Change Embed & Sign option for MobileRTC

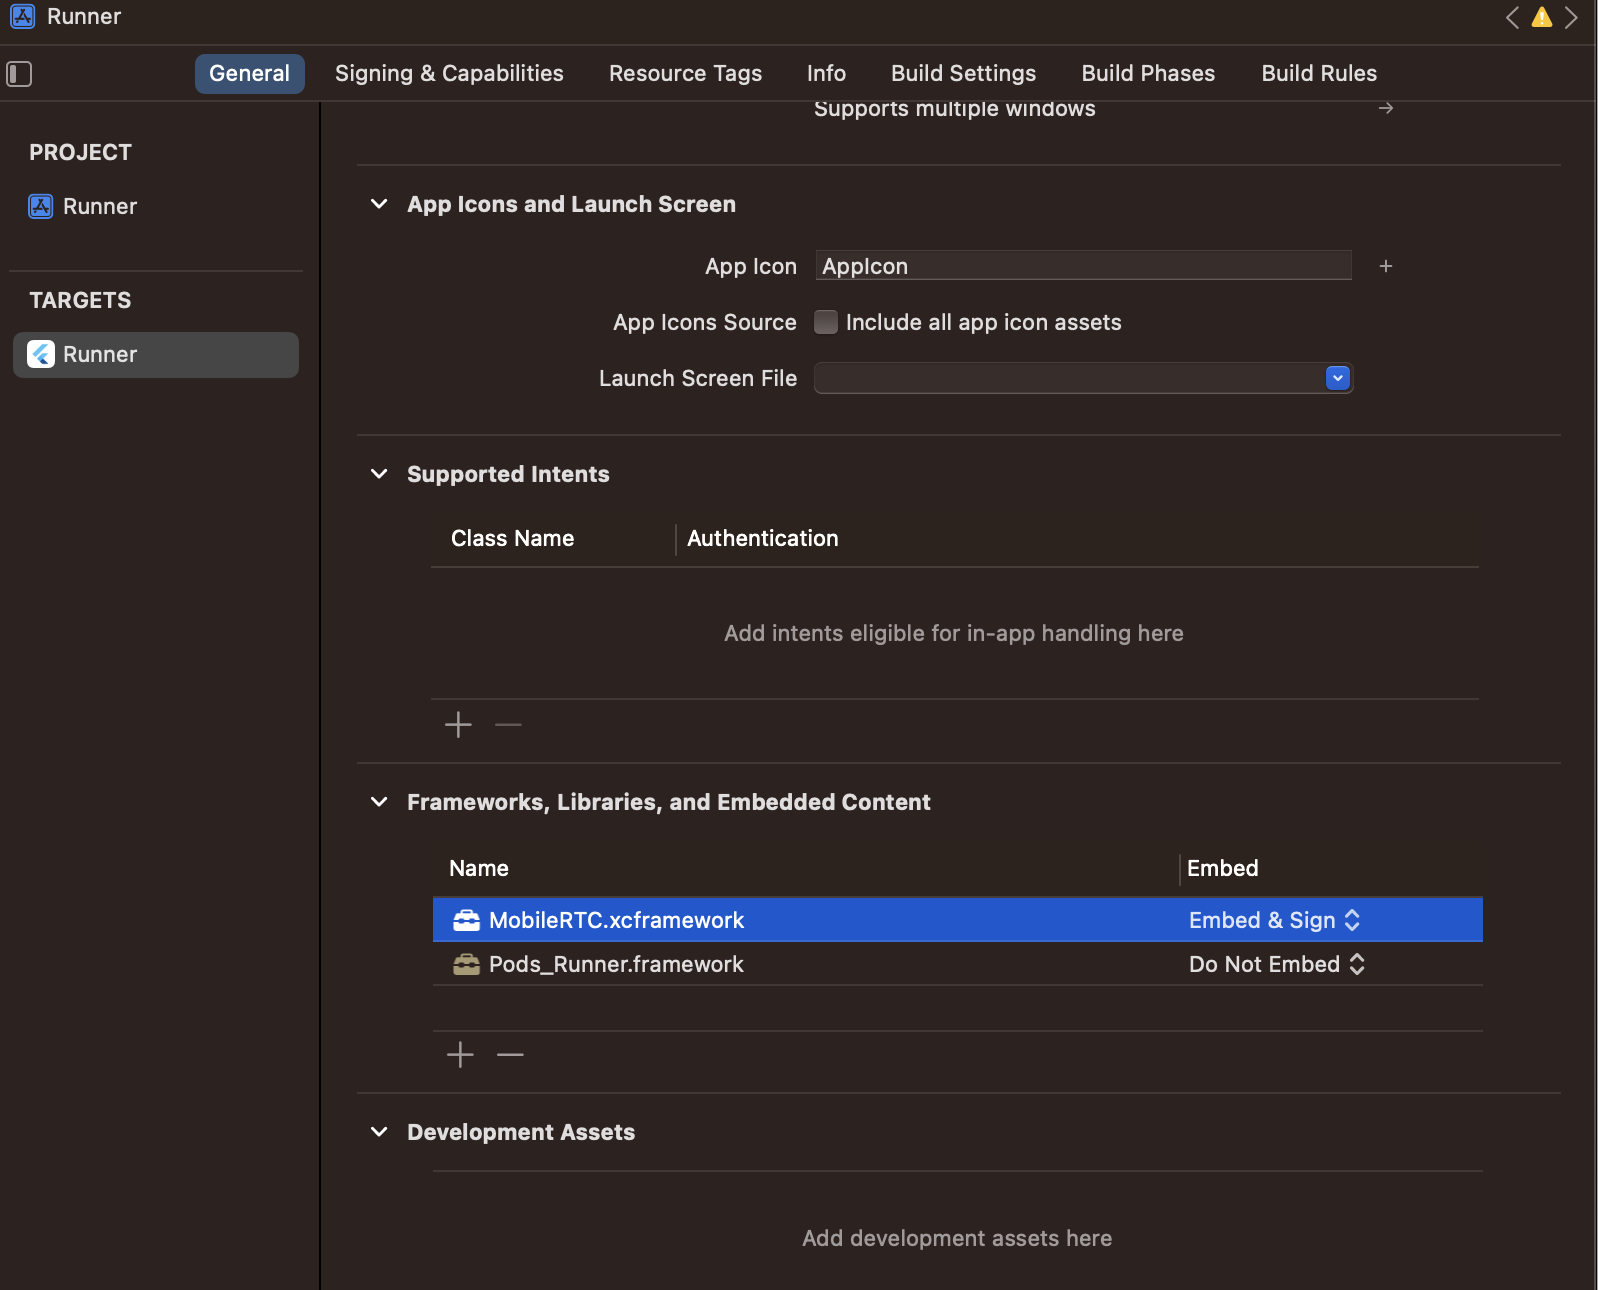pyautogui.click(x=1275, y=920)
